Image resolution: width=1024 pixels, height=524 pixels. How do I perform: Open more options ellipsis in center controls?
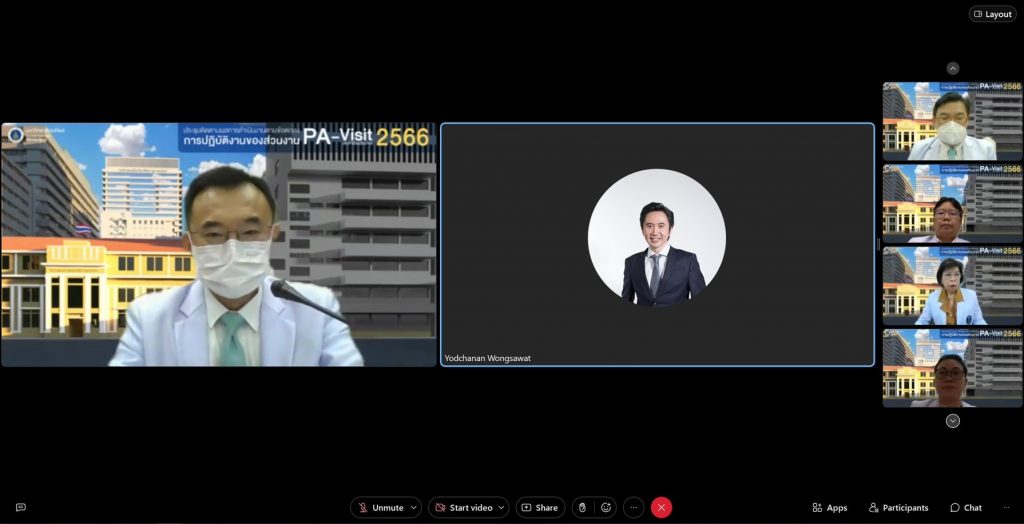point(633,508)
